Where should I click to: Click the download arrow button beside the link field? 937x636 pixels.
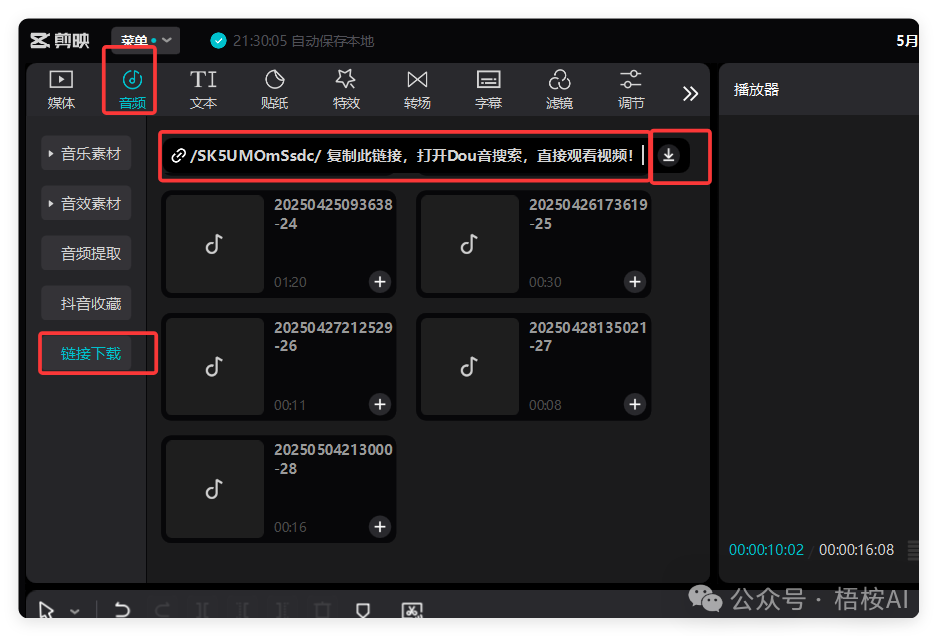point(669,155)
